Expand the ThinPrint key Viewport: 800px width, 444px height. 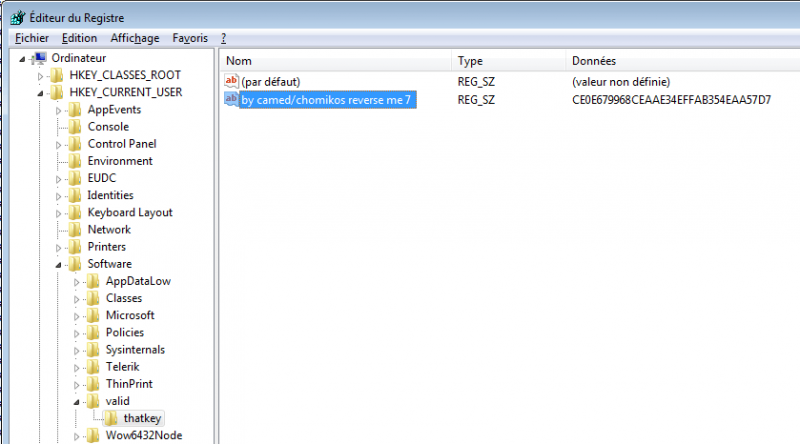coord(77,385)
